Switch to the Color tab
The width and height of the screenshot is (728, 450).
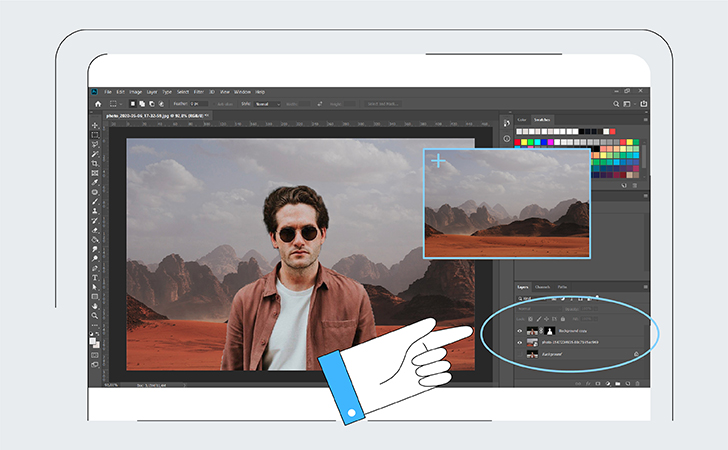(522, 120)
